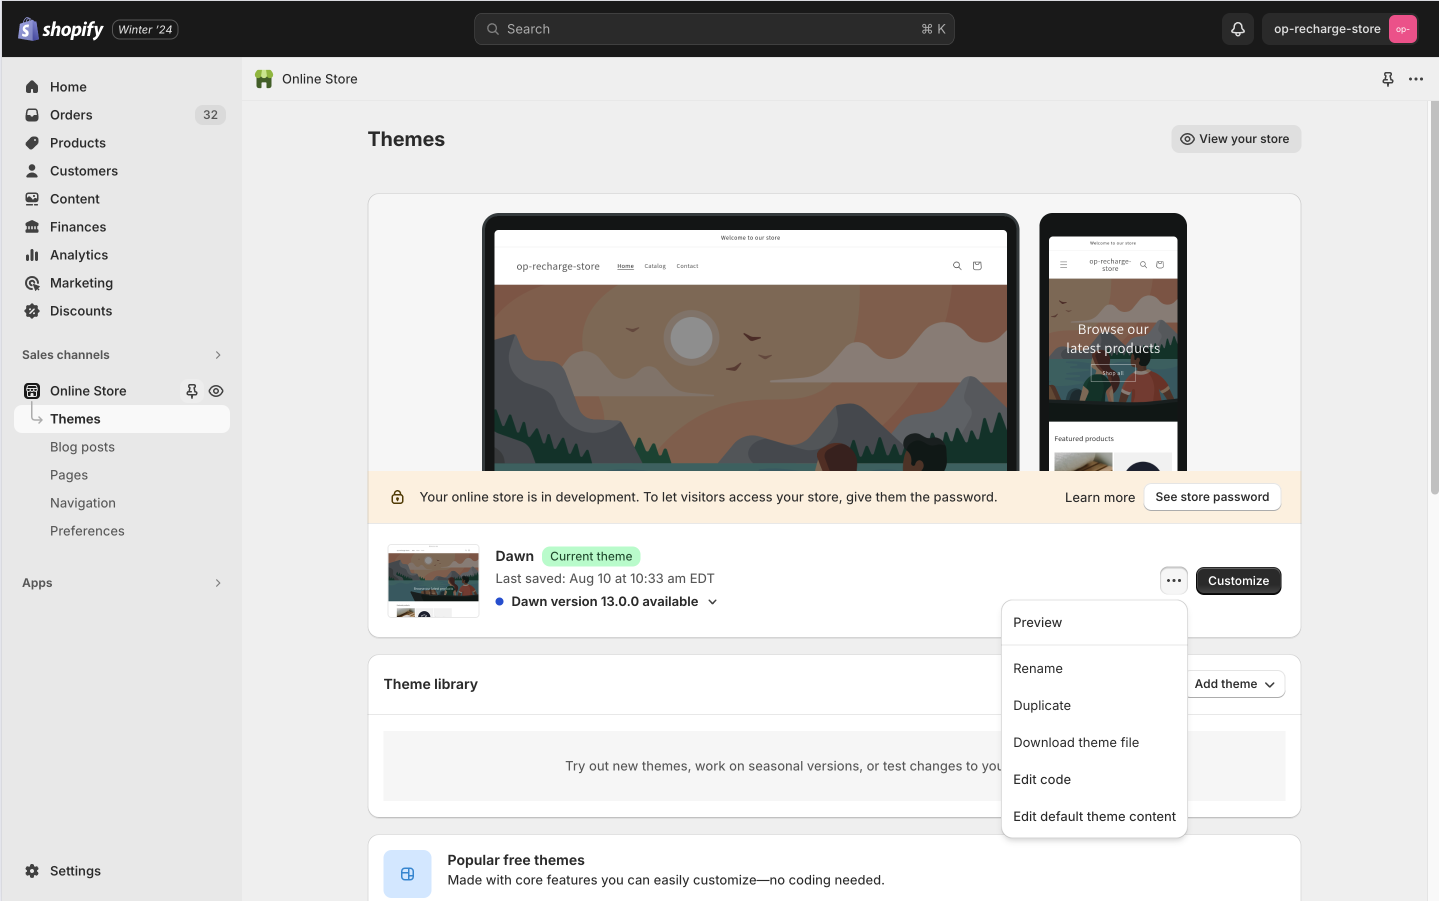Viewport: 1439px width, 901px height.
Task: Click the Online Store storefront icon in sidebar
Action: pos(32,391)
